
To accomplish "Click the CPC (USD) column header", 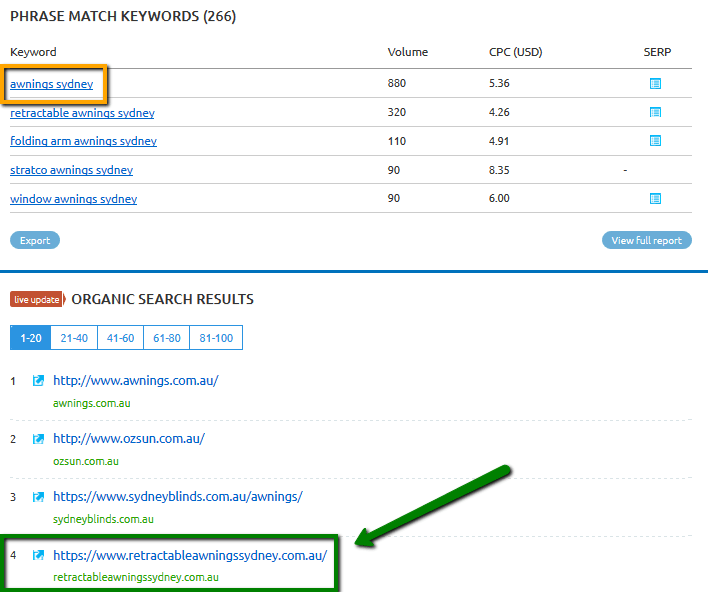I will click(x=516, y=52).
